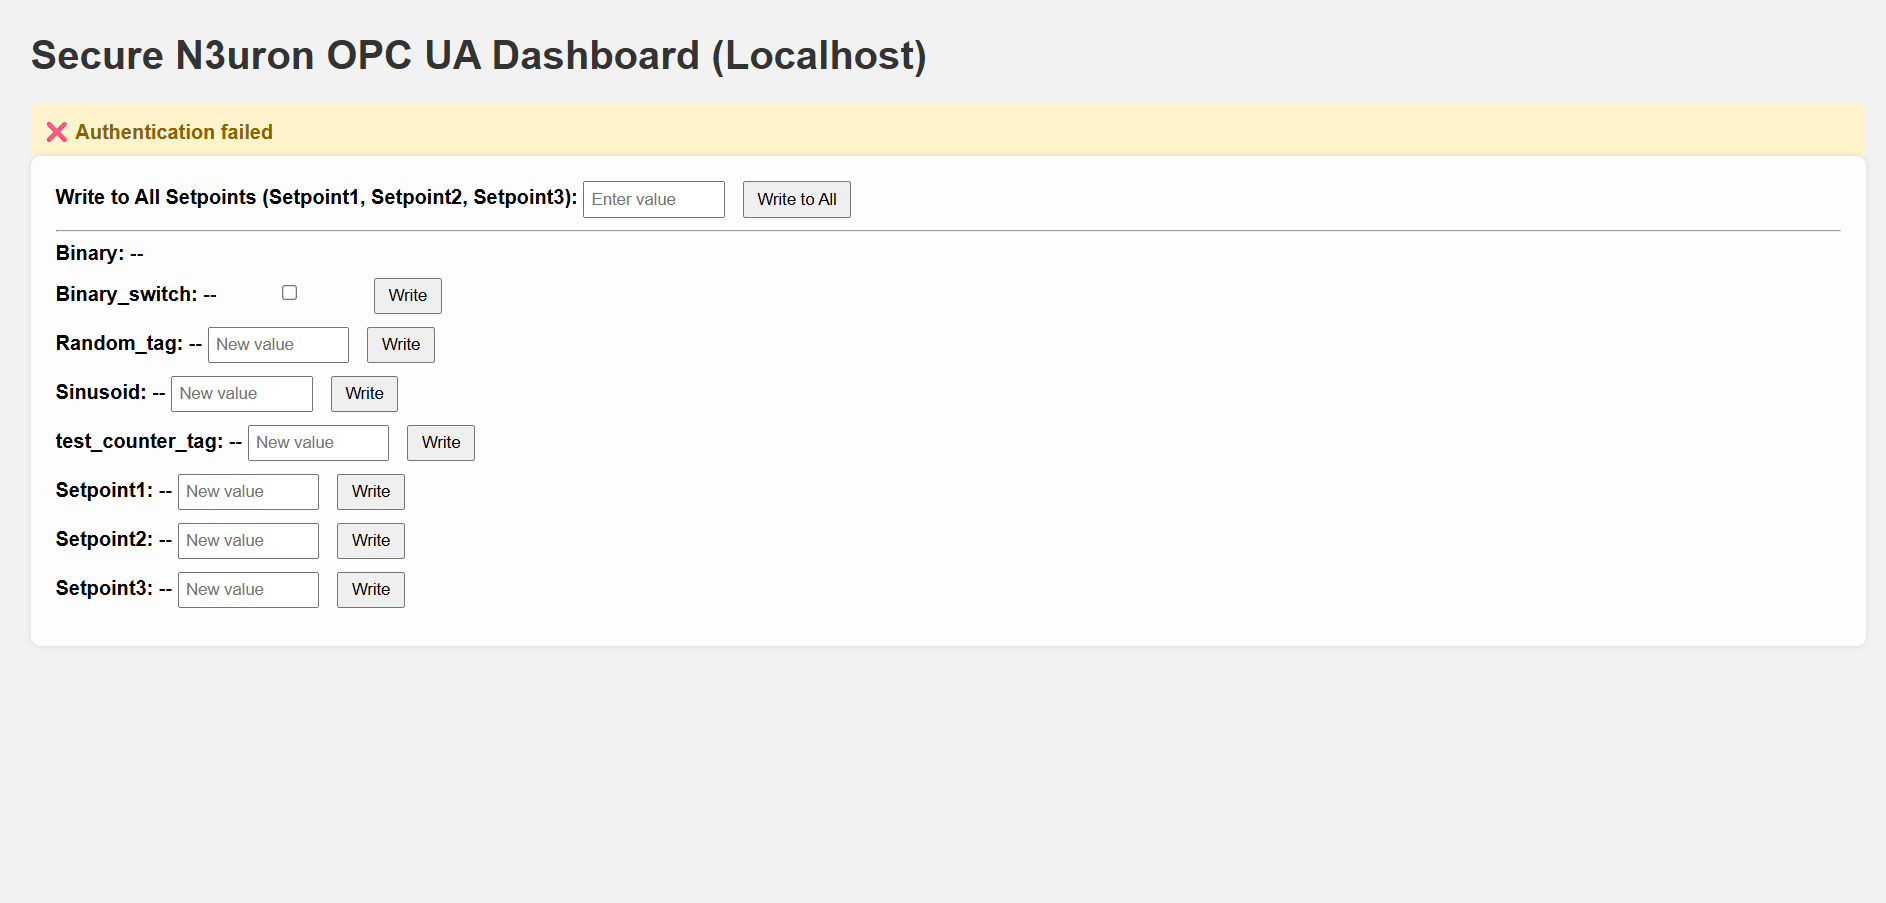Click the Binary tag label
1886x903 pixels.
89,253
